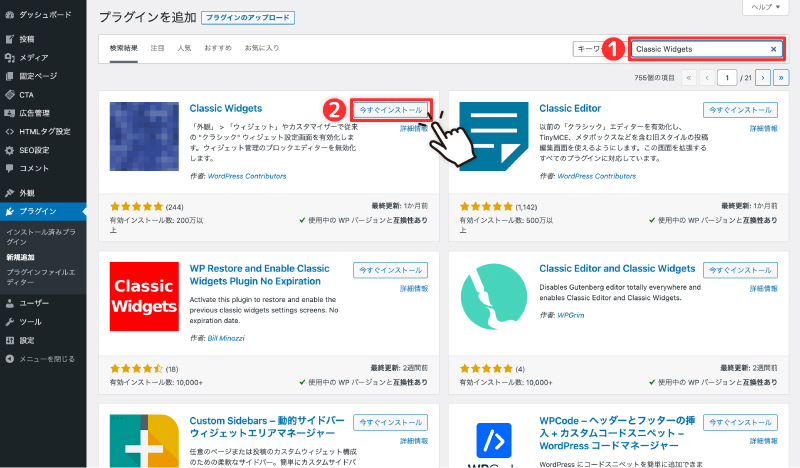Open the WPGrim author link
The height and width of the screenshot is (468, 800).
pyautogui.click(x=570, y=315)
